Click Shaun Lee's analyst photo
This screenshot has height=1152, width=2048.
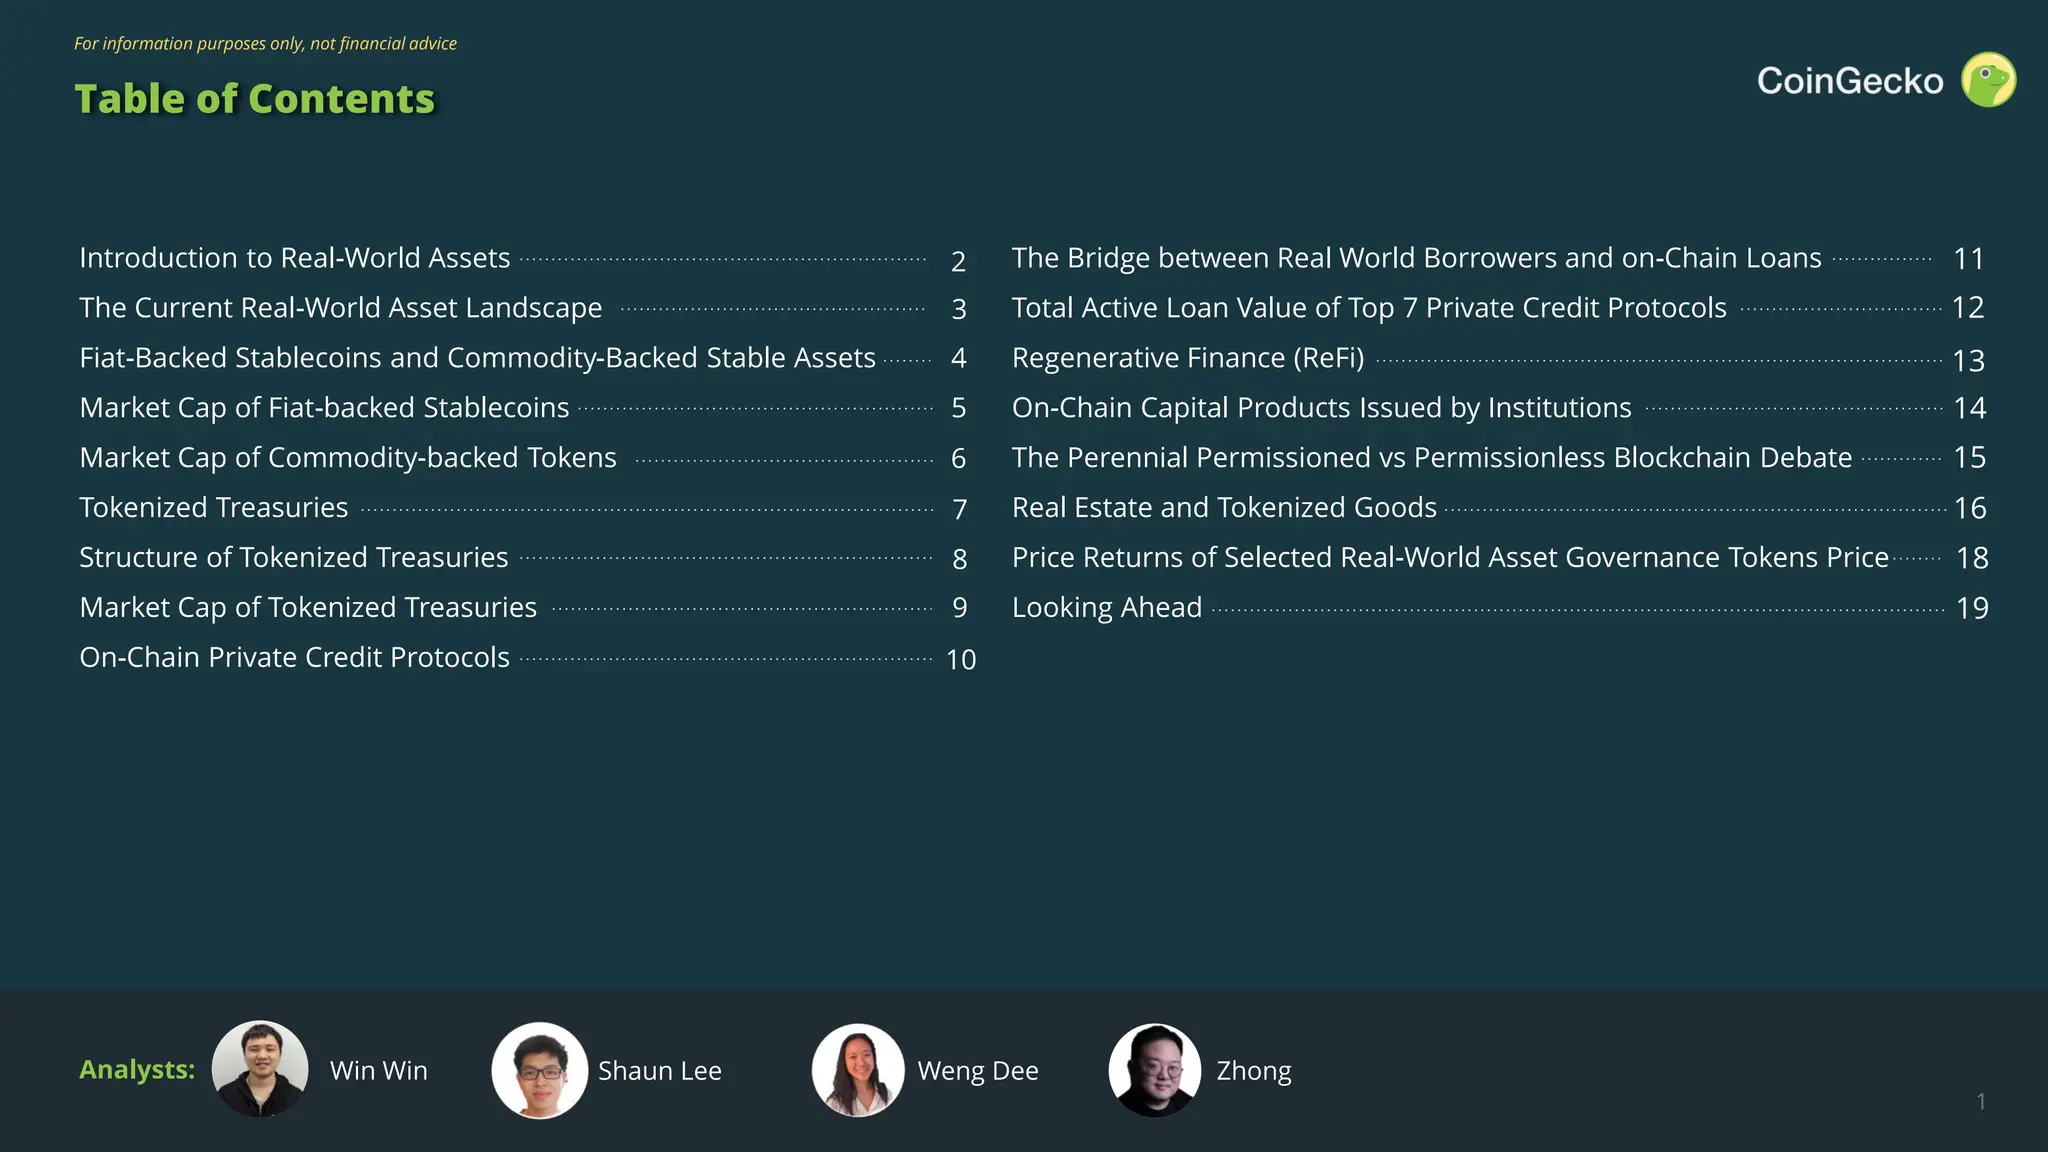(539, 1070)
